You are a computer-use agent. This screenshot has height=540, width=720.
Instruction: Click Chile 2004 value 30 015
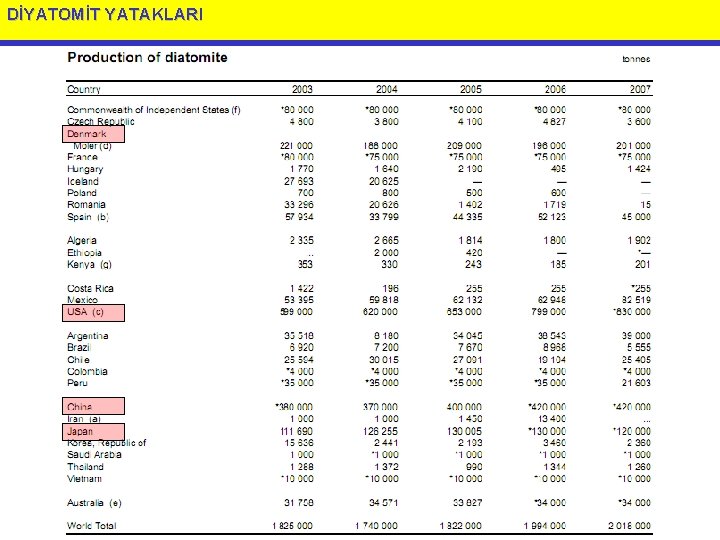tap(384, 360)
